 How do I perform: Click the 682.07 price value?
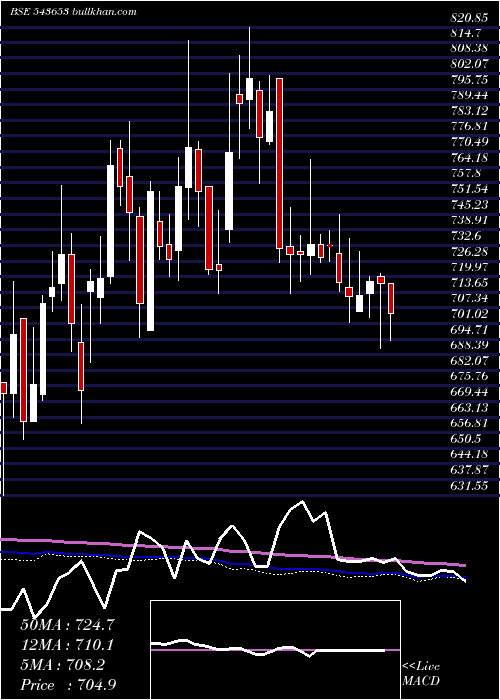pos(468,361)
